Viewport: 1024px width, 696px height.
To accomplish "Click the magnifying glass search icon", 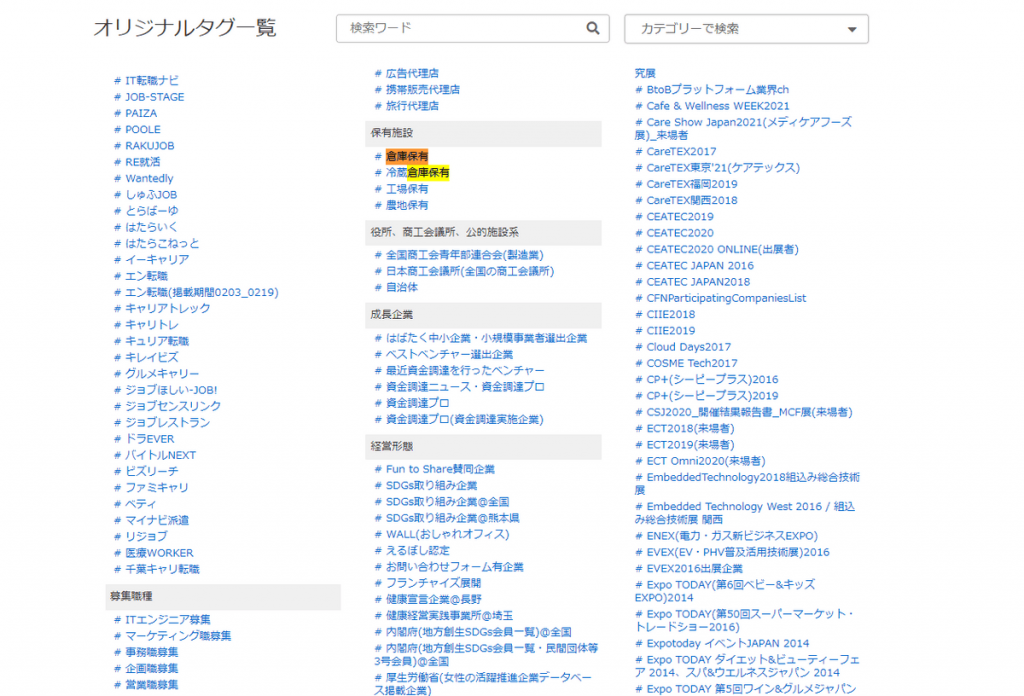I will click(592, 28).
